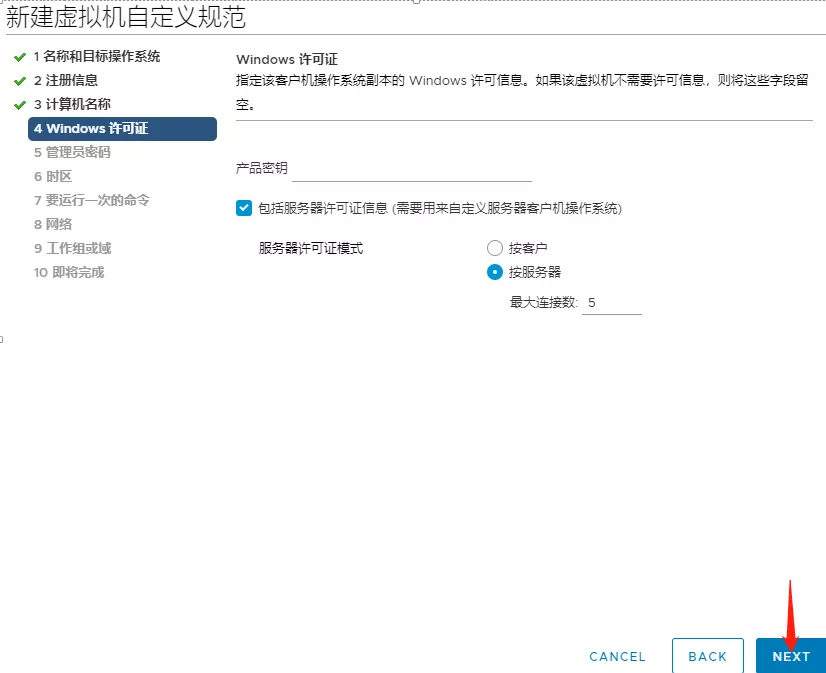Click green checkmark beside 计算机名称
This screenshot has height=673, width=826.
19,105
